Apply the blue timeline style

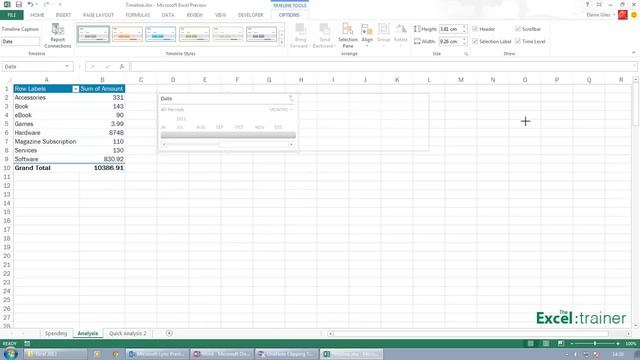[x=161, y=34]
